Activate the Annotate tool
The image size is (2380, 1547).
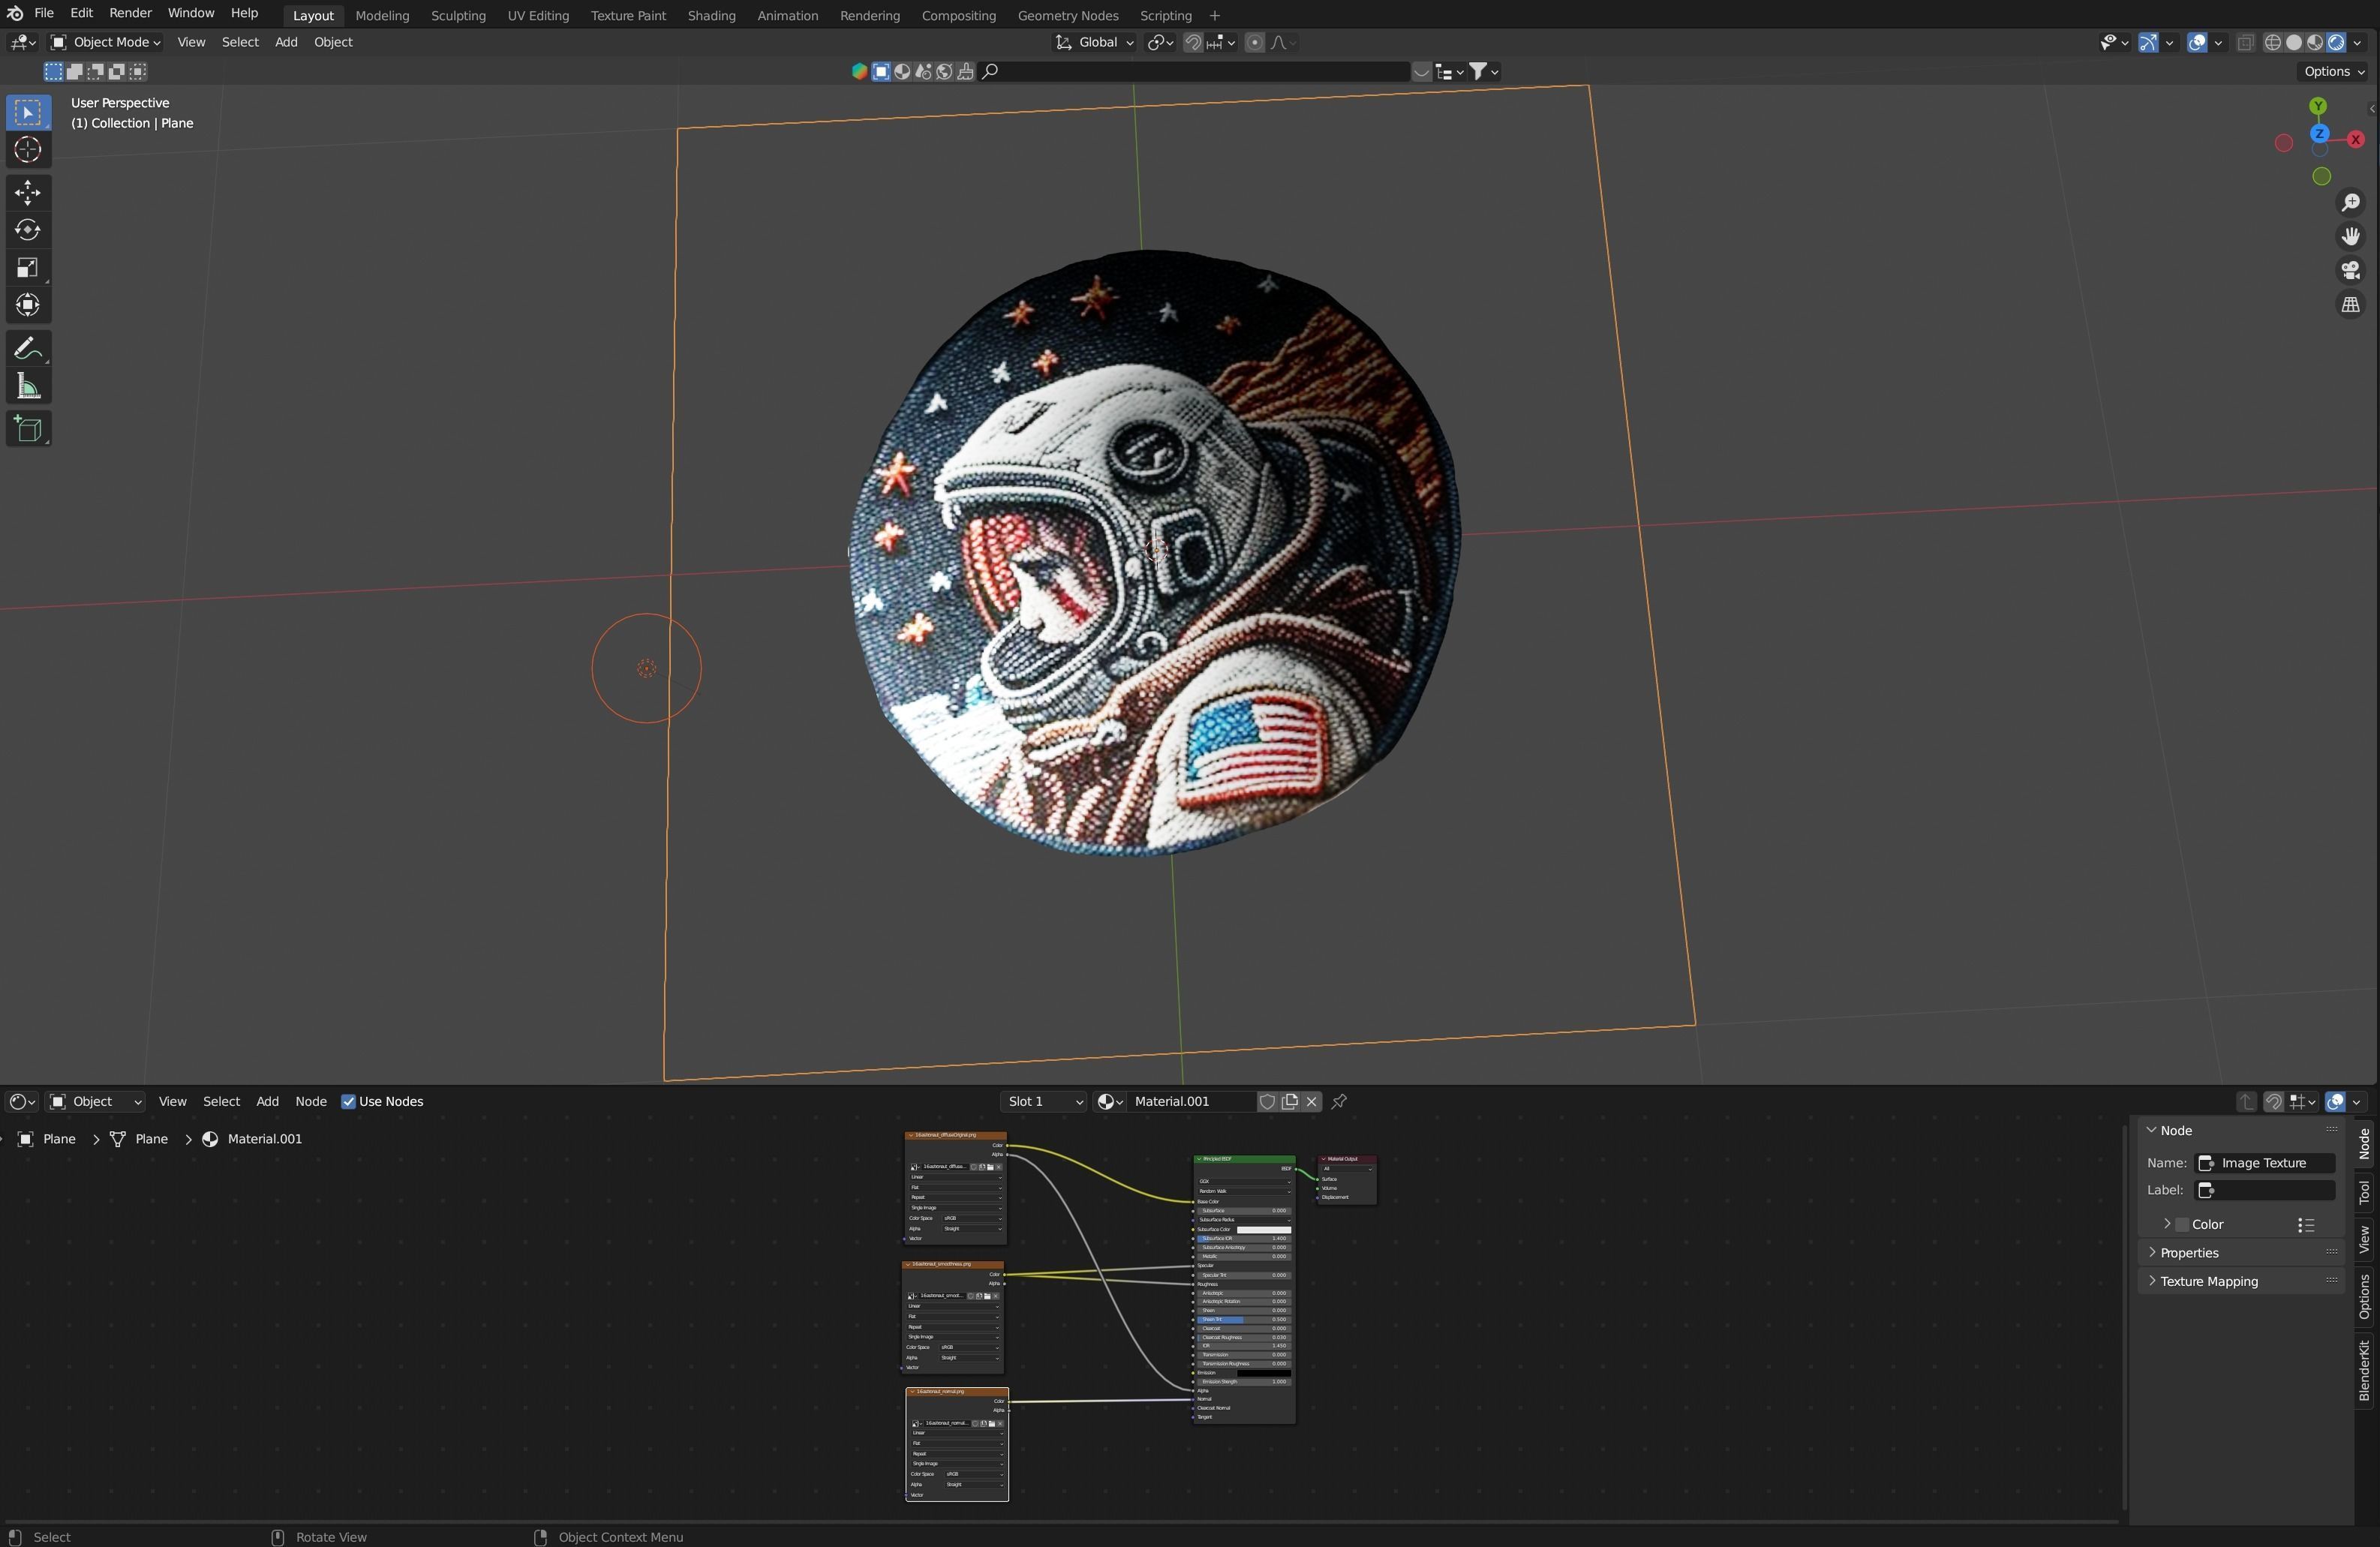tap(28, 348)
